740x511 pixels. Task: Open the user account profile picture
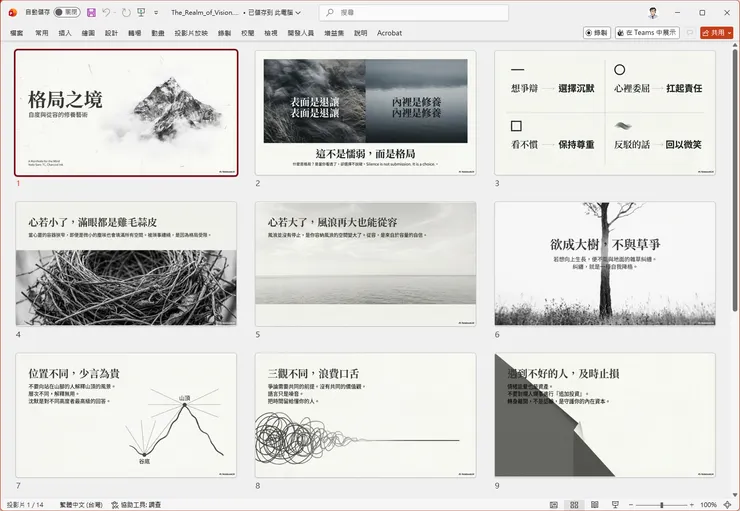click(653, 13)
